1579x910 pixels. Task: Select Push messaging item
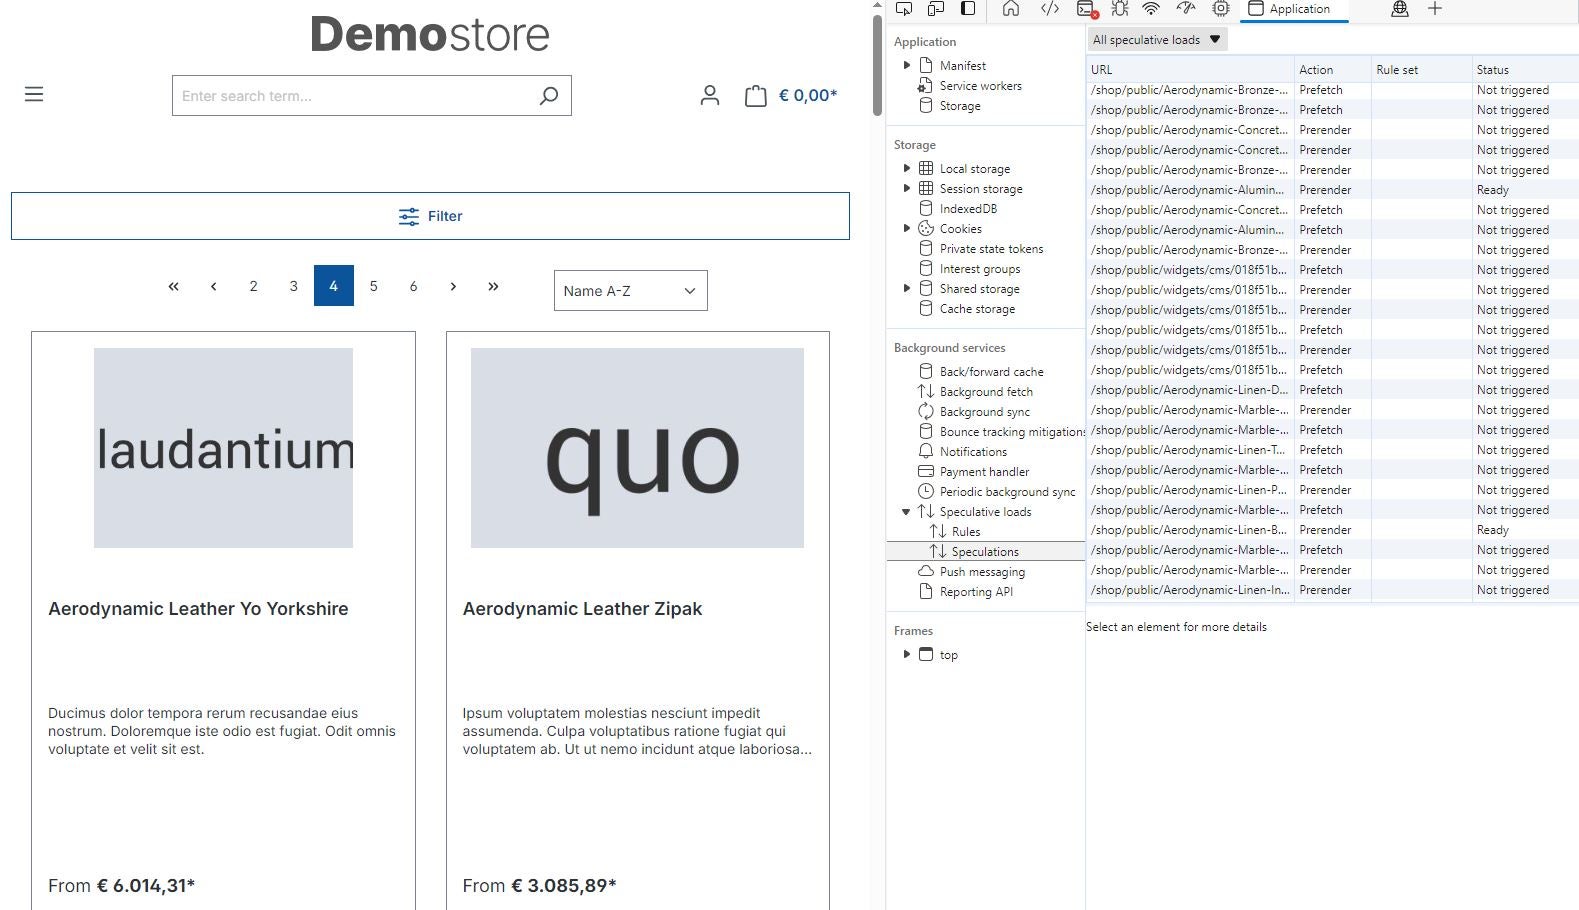[x=982, y=572]
